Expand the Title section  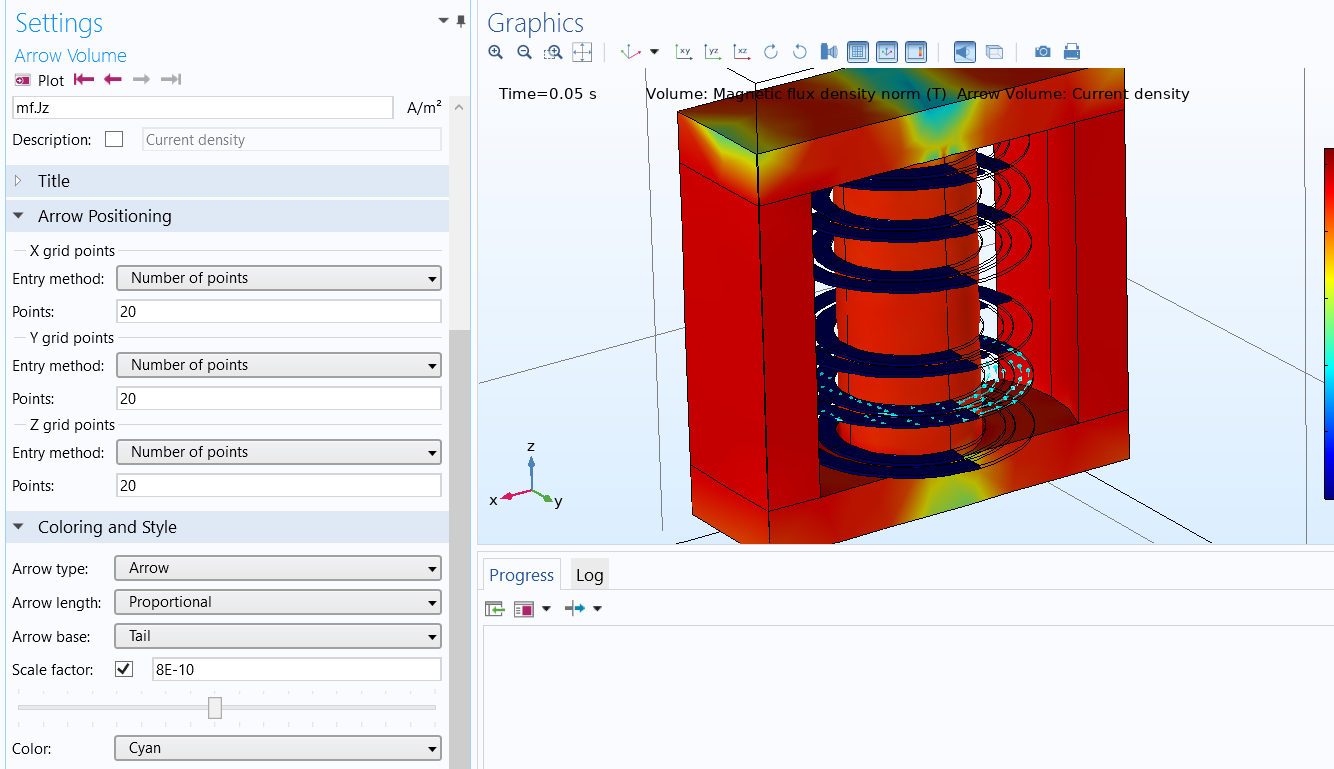(53, 181)
